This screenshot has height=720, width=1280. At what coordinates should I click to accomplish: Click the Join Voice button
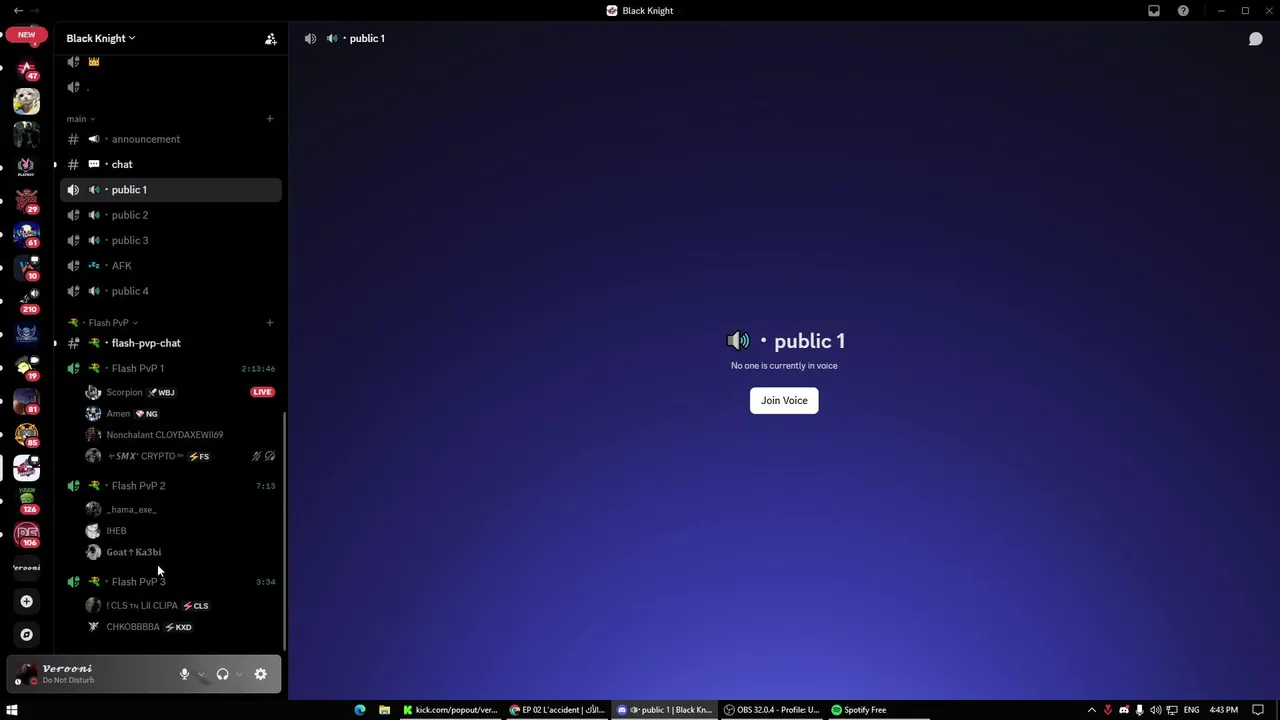[784, 401]
